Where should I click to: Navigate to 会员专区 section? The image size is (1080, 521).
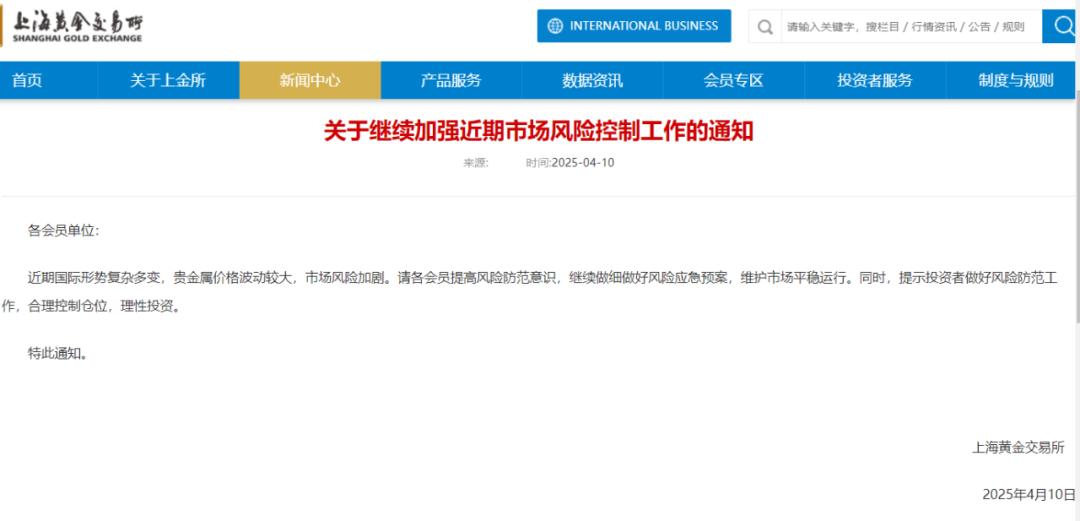pos(733,81)
